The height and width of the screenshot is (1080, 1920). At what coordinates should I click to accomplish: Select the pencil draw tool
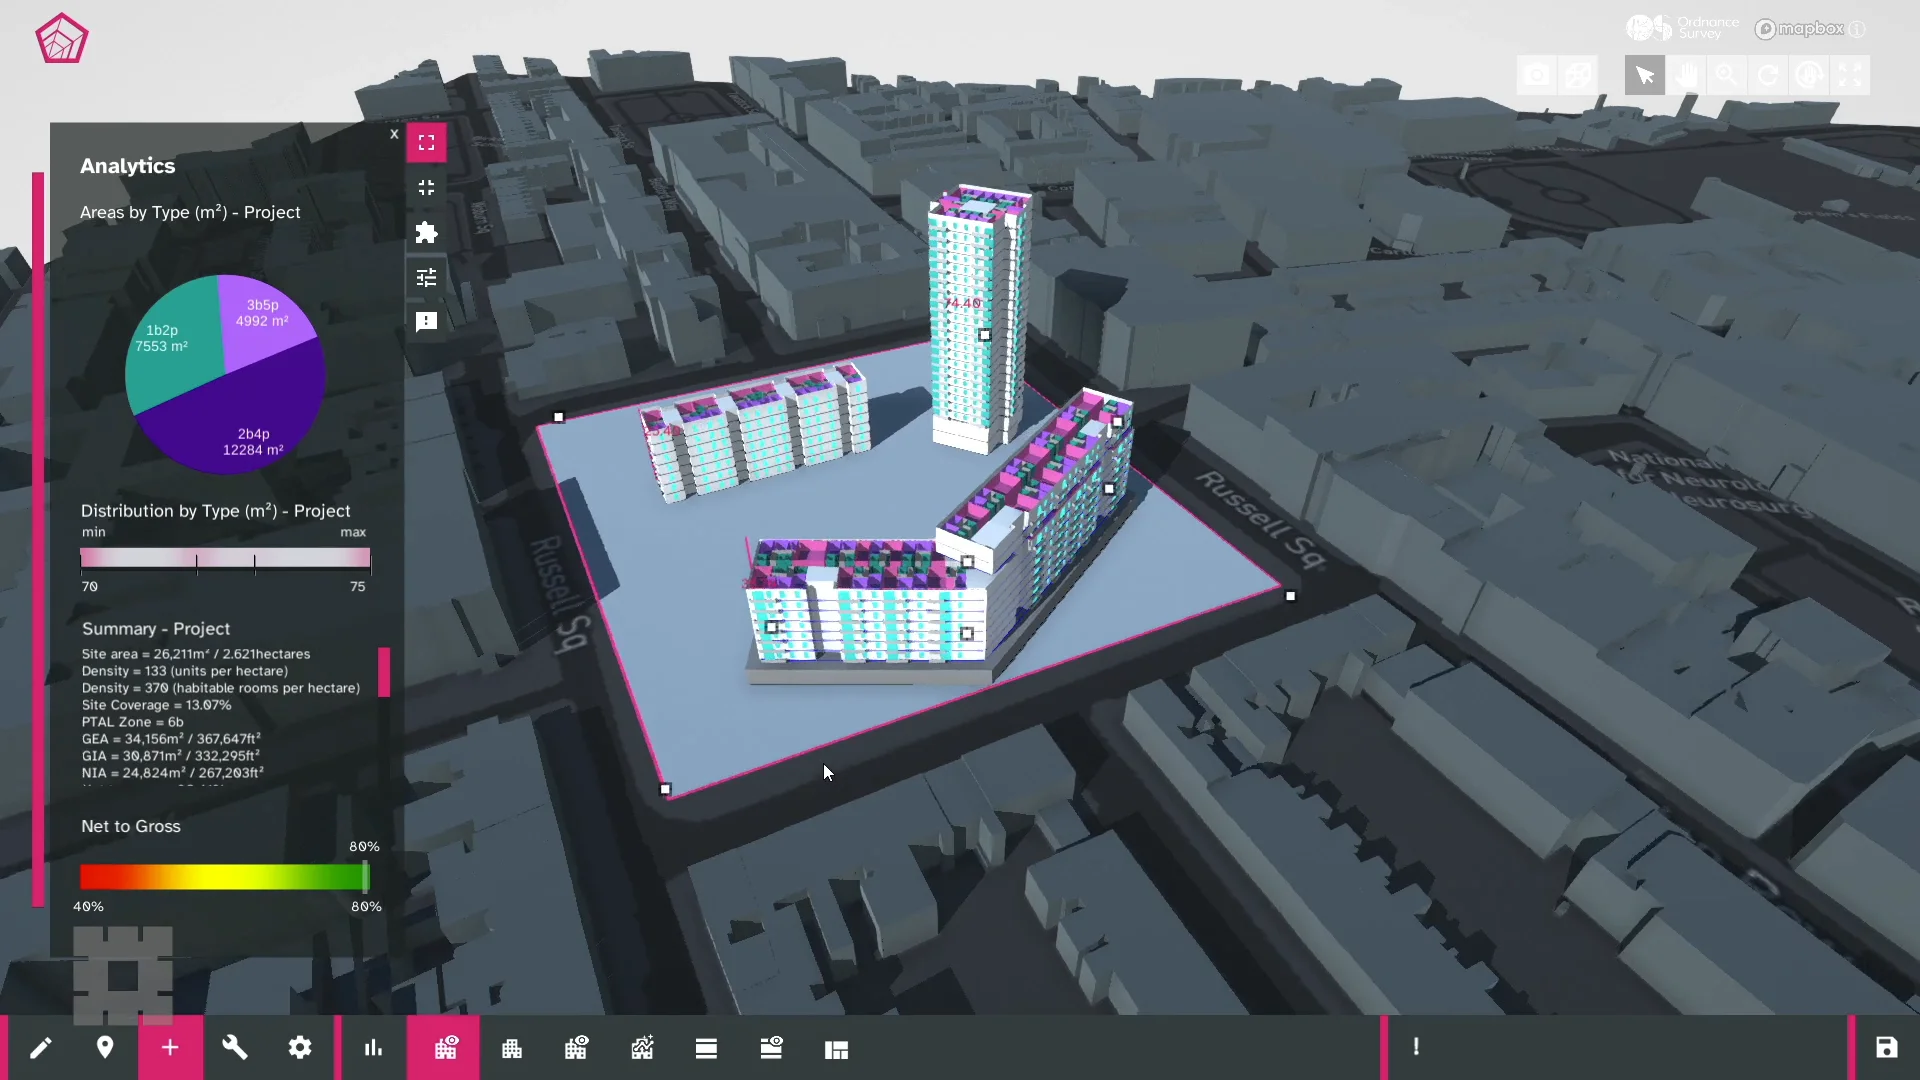40,1048
